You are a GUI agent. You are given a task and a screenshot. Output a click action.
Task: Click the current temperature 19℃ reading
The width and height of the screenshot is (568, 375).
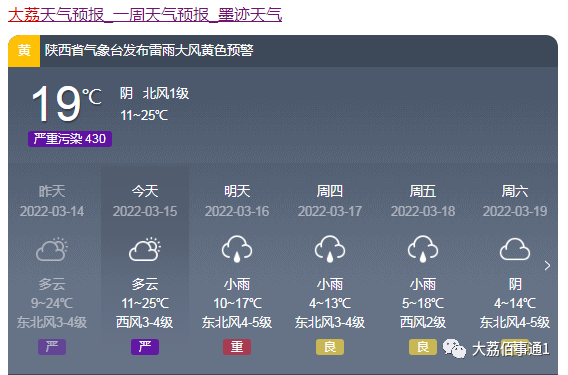pyautogui.click(x=66, y=104)
